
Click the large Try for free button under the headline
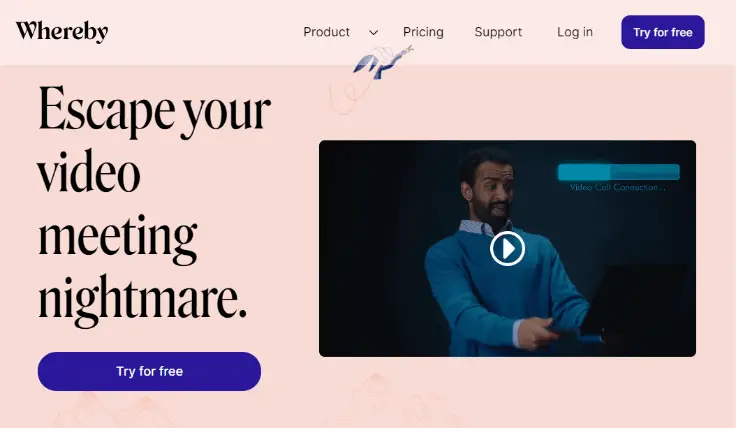pos(149,371)
